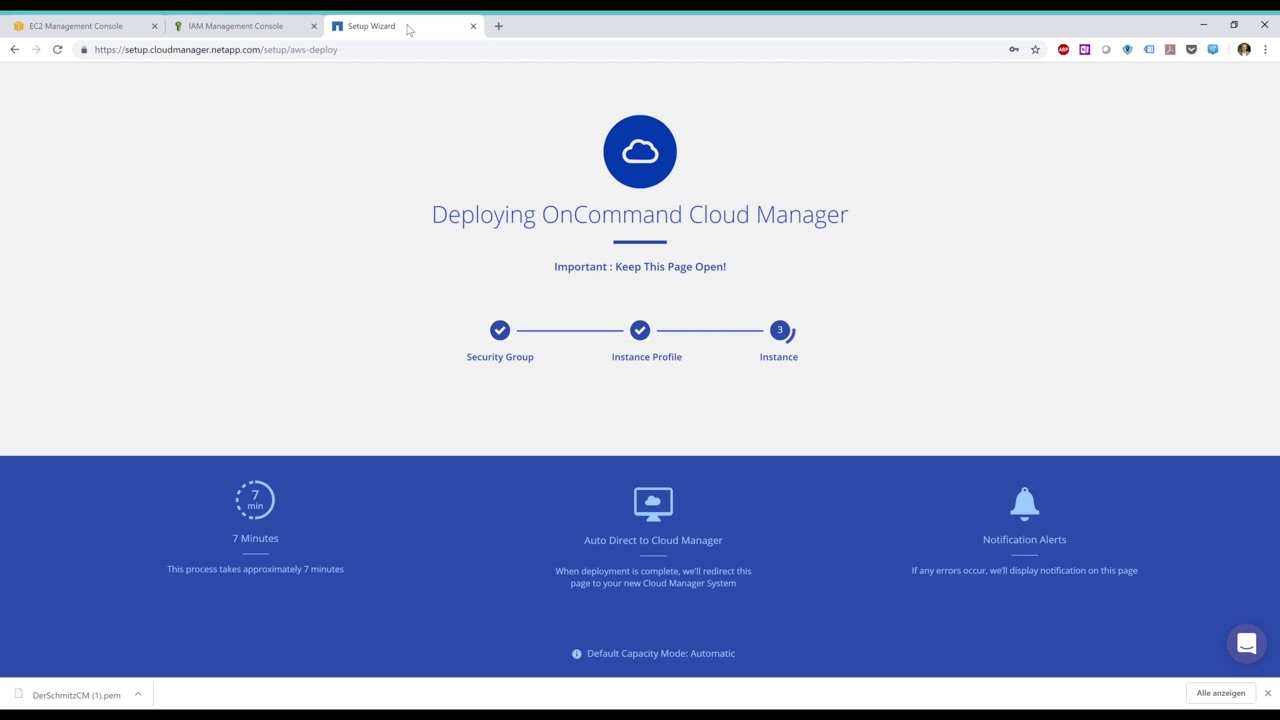Click the Instance Profile step label
The image size is (1280, 720).
pyautogui.click(x=647, y=357)
